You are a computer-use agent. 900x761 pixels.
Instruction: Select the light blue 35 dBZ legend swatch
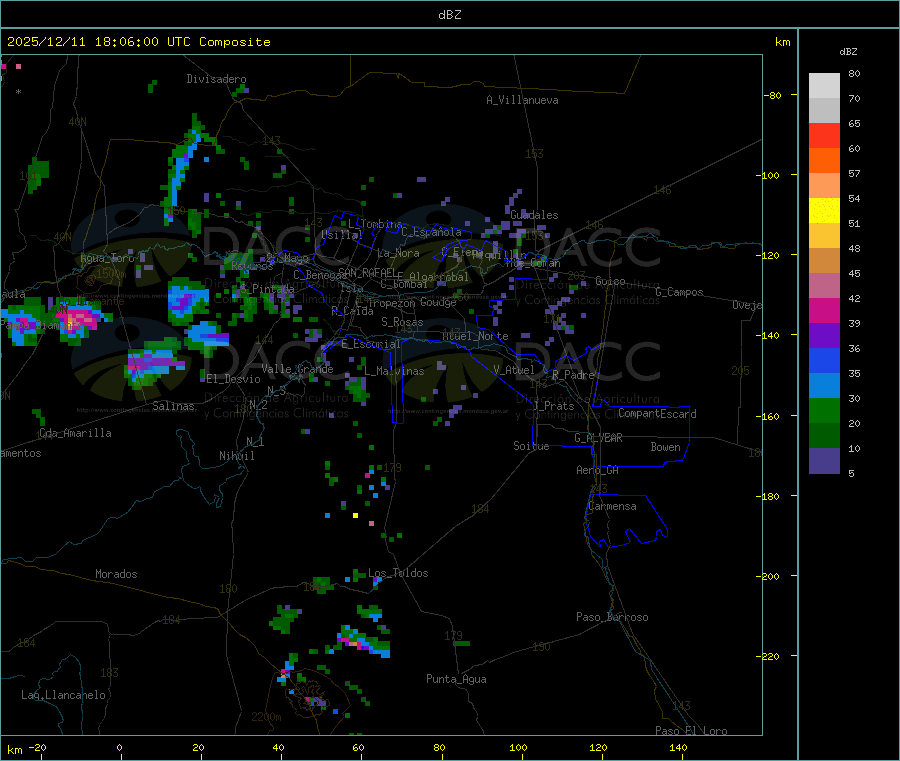point(824,386)
